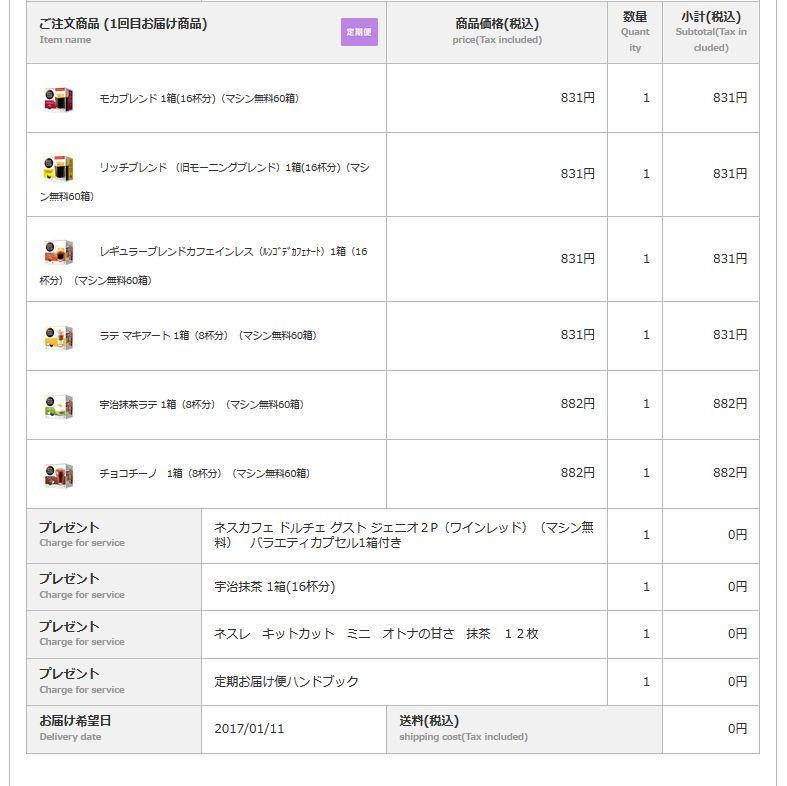787x786 pixels.
Task: Click the 882円 subtotal of 宇治抹茶ラテ
Action: pos(730,404)
